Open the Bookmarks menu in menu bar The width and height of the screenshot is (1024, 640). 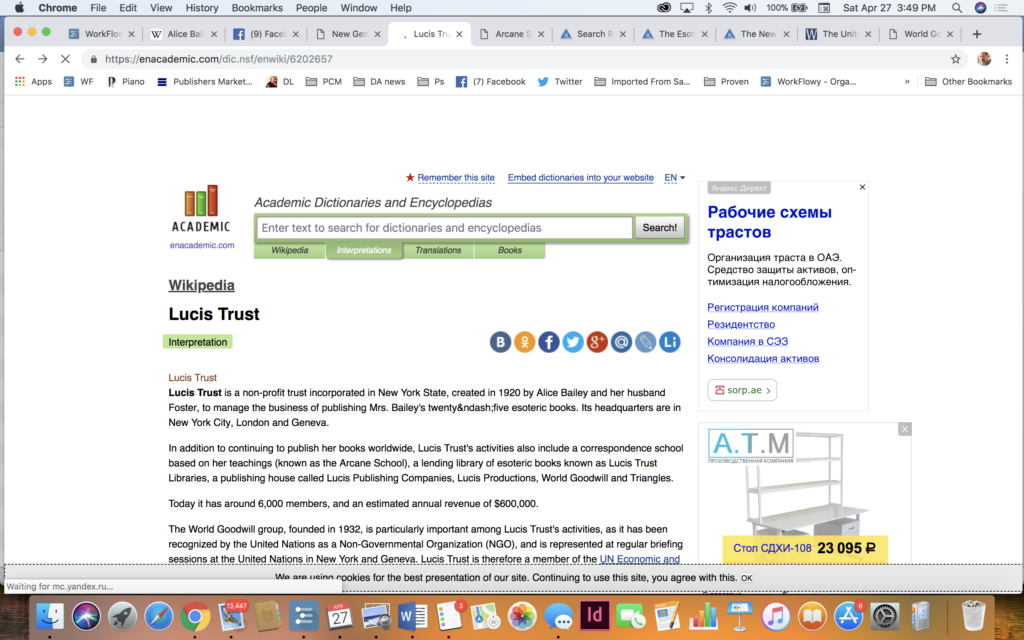pyautogui.click(x=257, y=8)
